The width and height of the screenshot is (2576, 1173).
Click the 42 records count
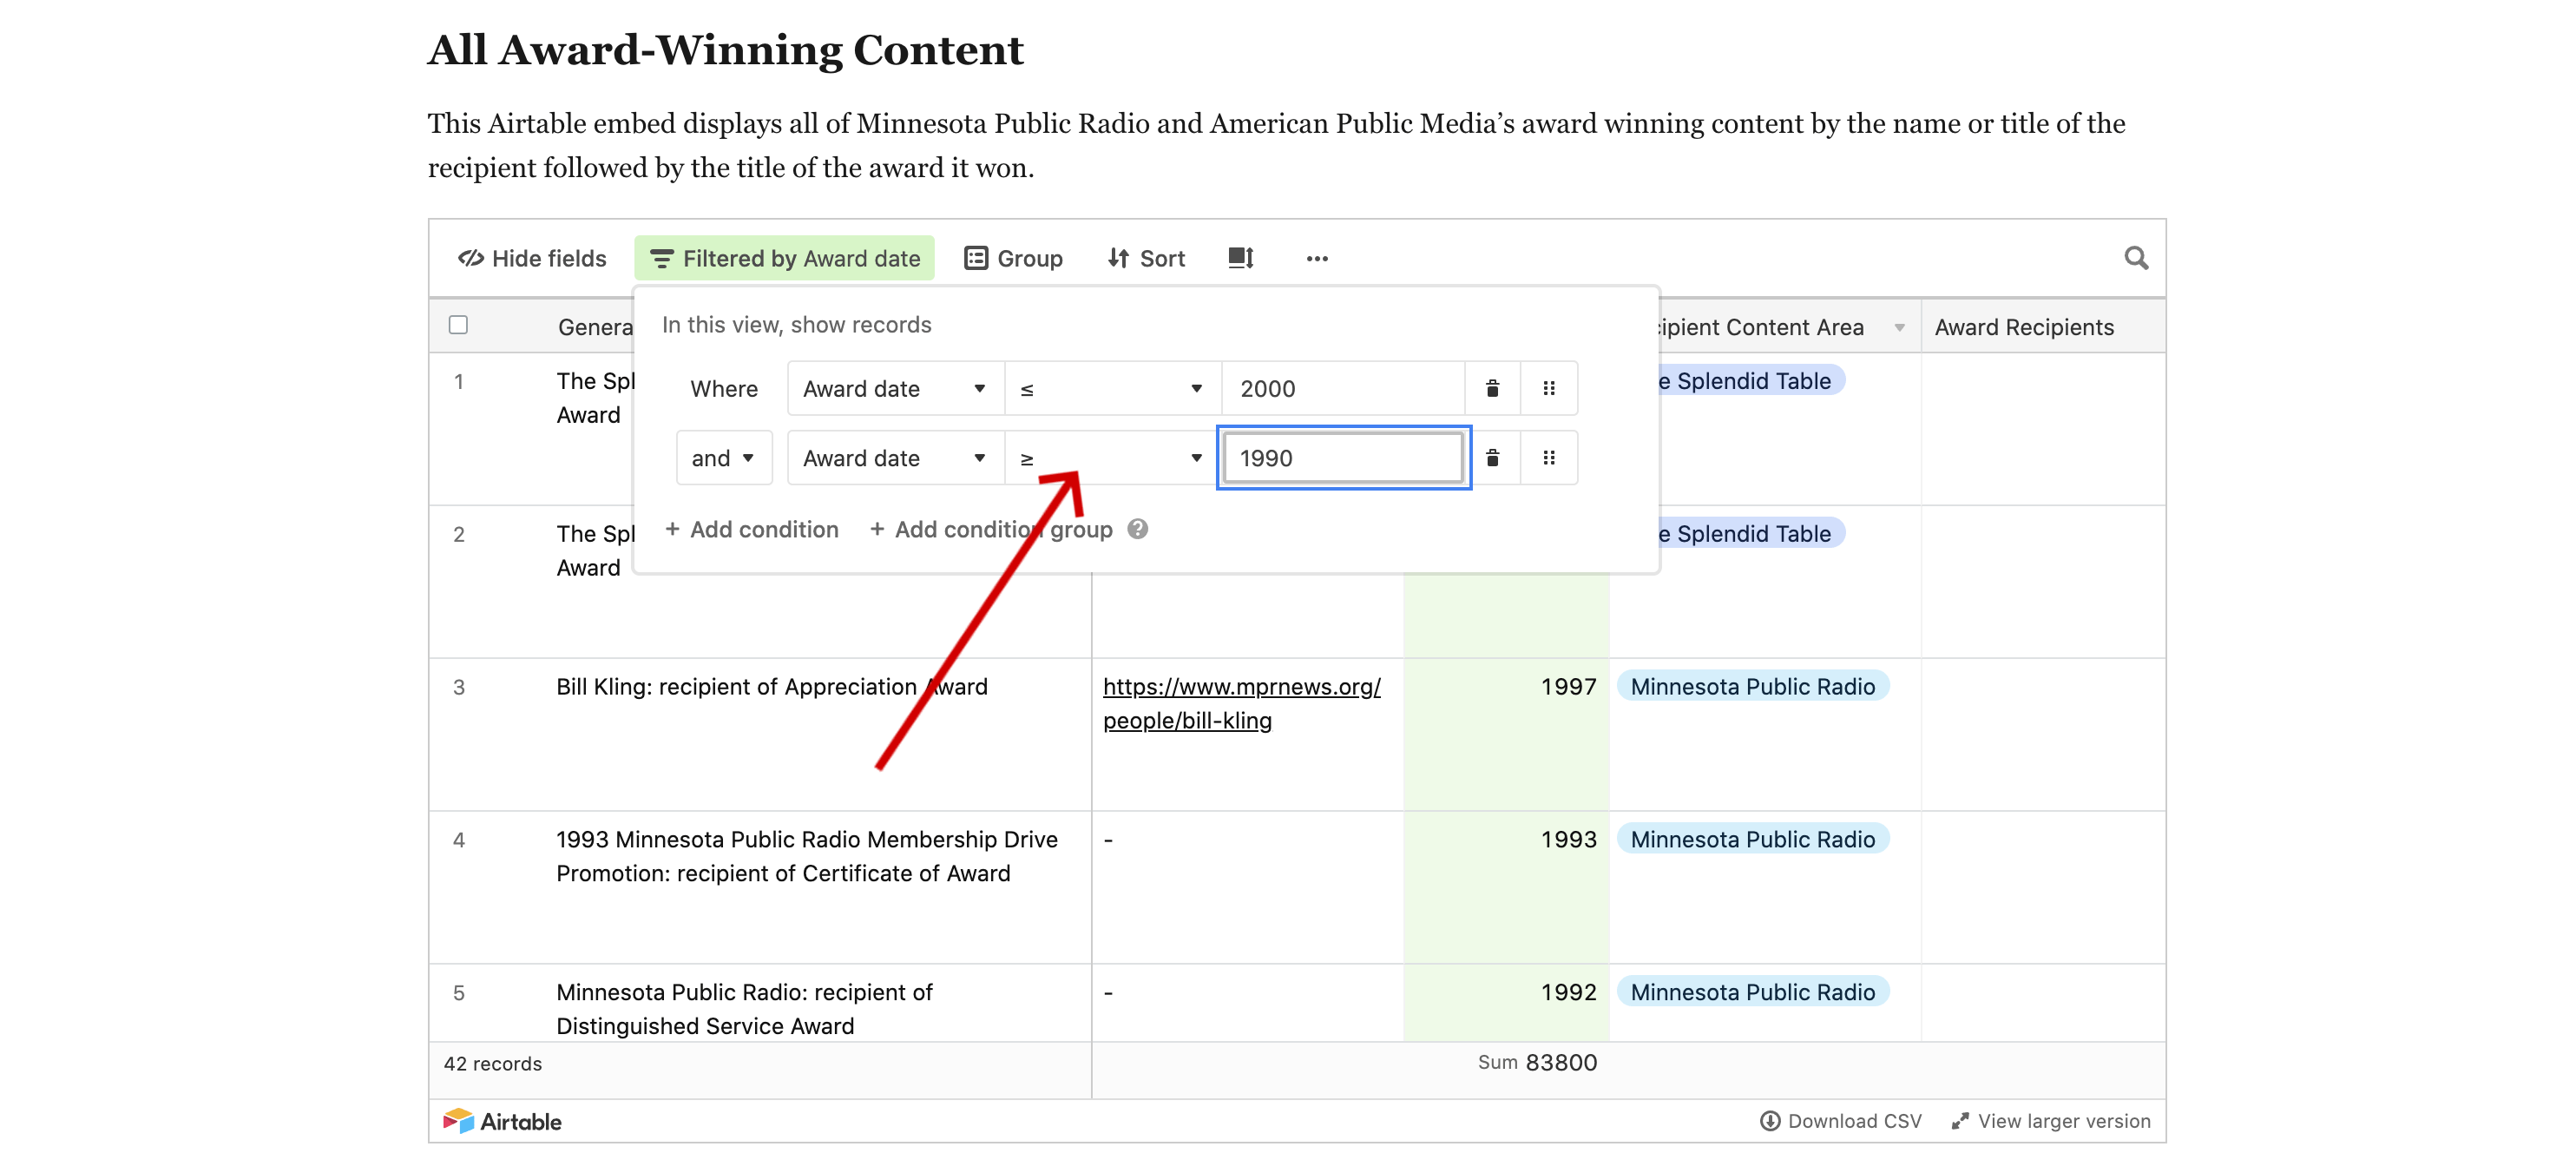pos(492,1064)
